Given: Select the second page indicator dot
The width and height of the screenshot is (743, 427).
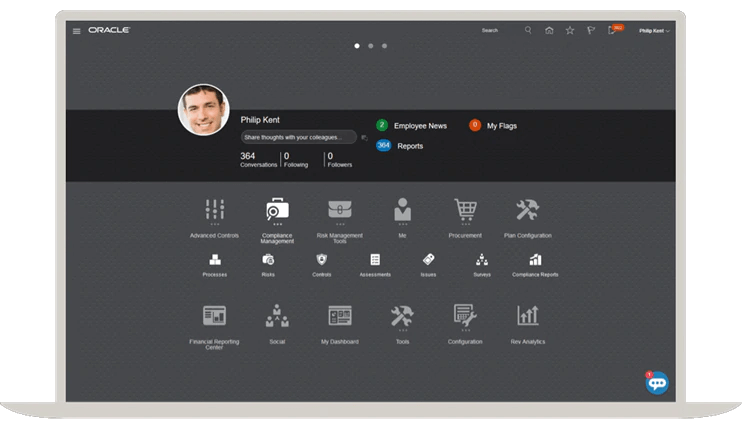Looking at the screenshot, I should pyautogui.click(x=371, y=46).
